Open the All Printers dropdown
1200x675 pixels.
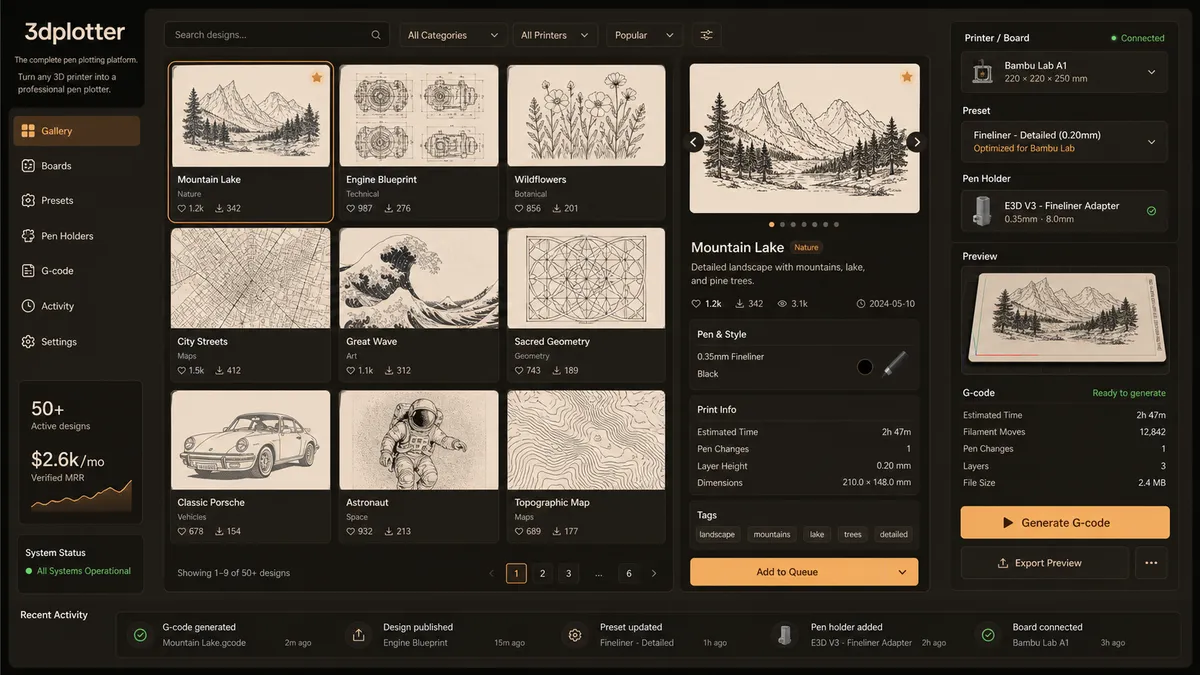click(x=556, y=35)
